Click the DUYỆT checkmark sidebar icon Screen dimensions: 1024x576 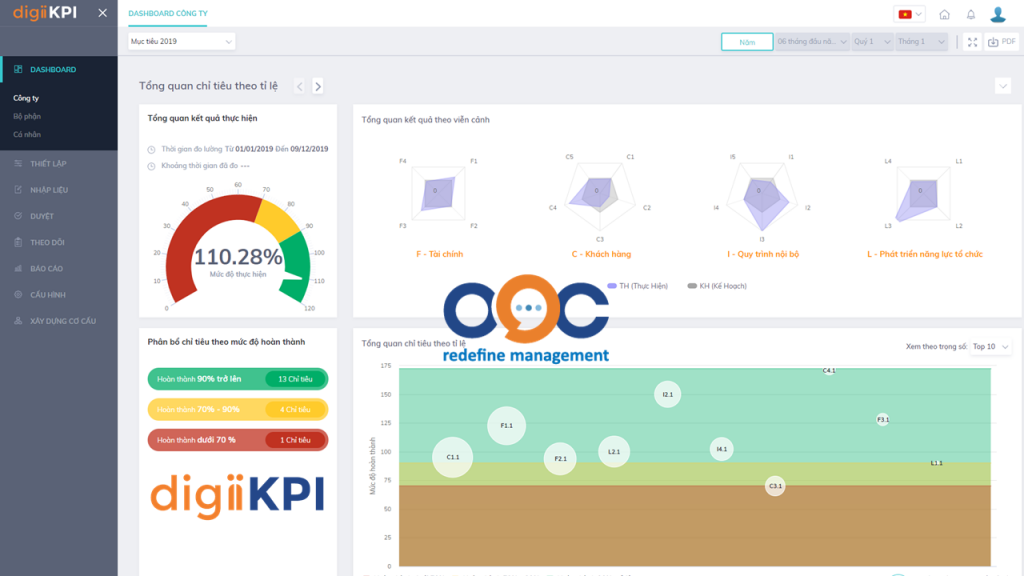tap(18, 216)
